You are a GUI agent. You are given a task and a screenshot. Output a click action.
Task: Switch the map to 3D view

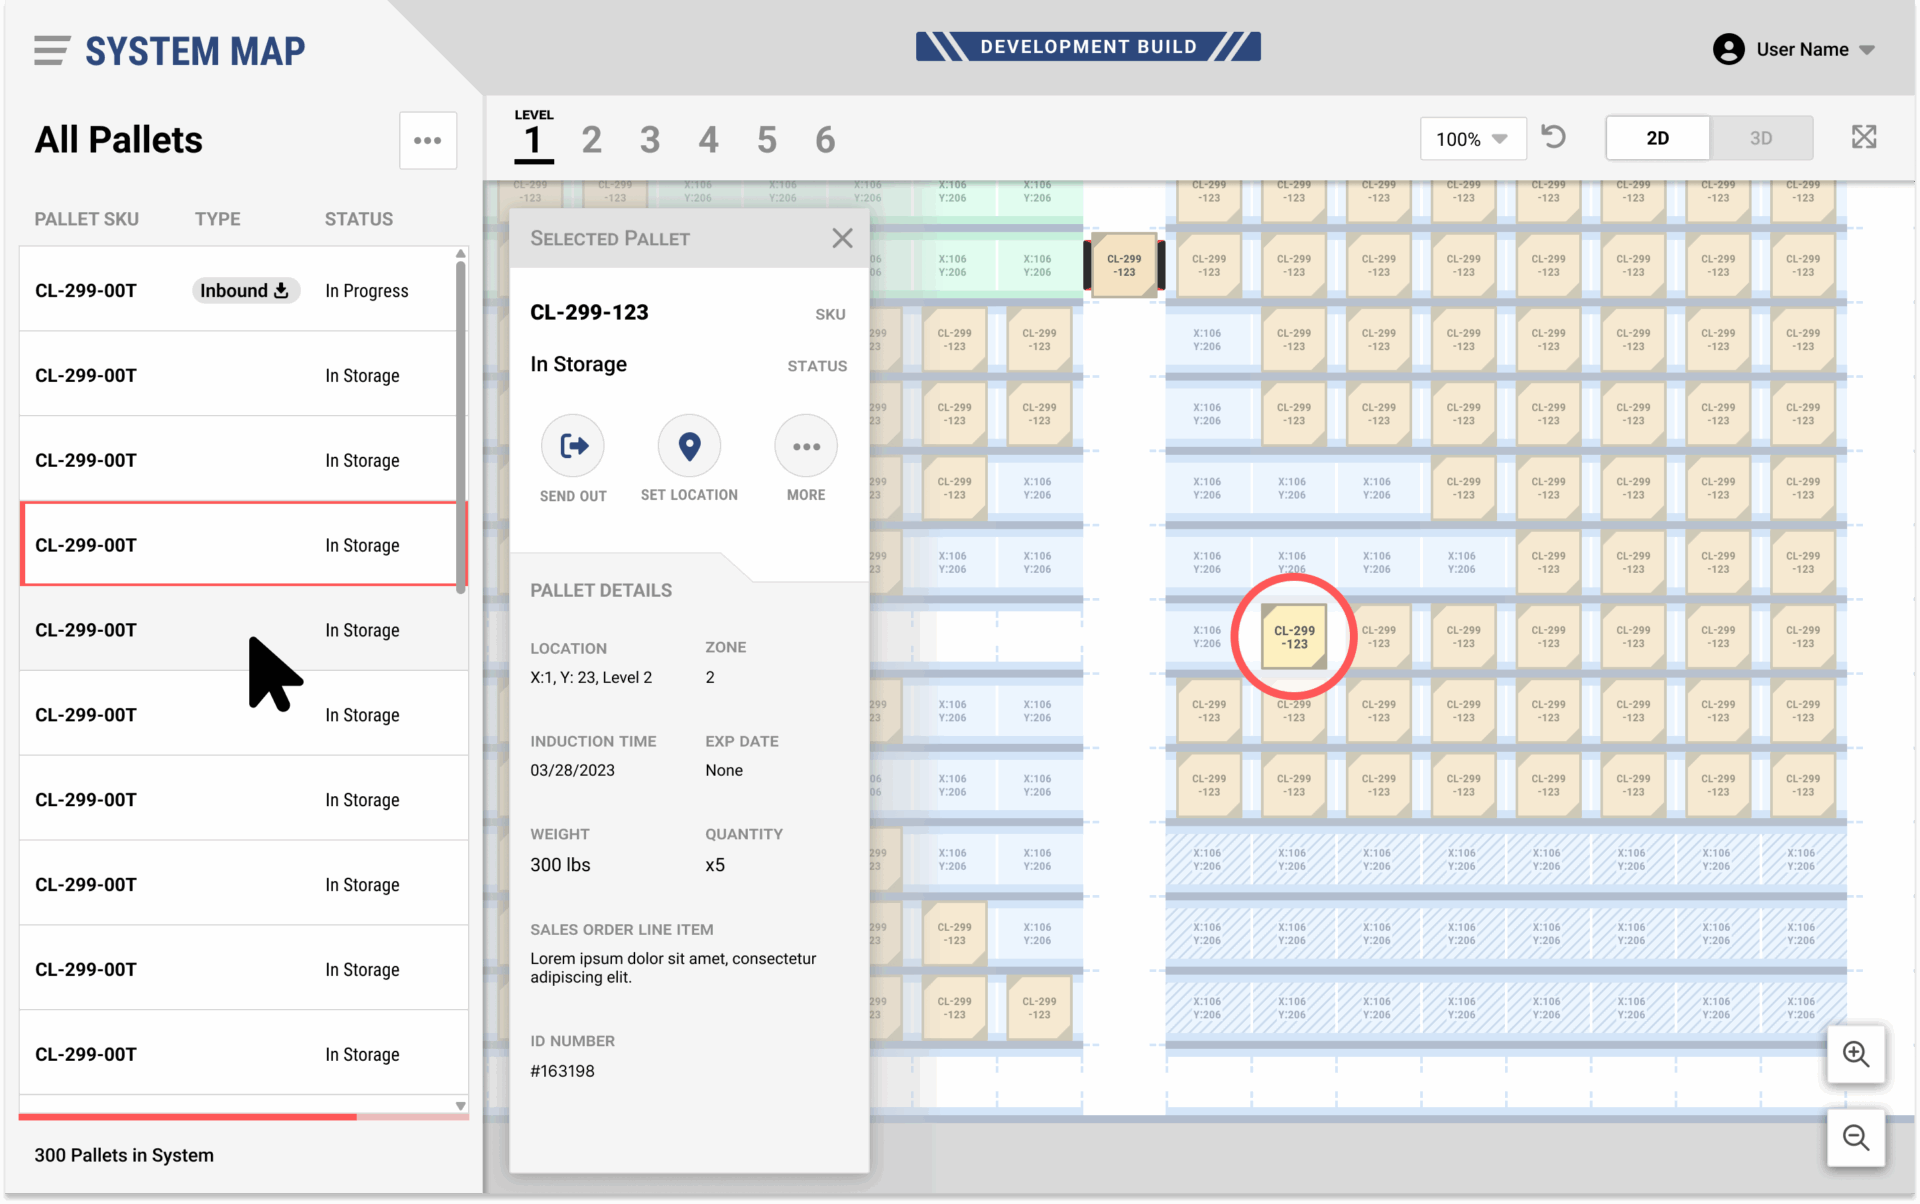(x=1760, y=138)
